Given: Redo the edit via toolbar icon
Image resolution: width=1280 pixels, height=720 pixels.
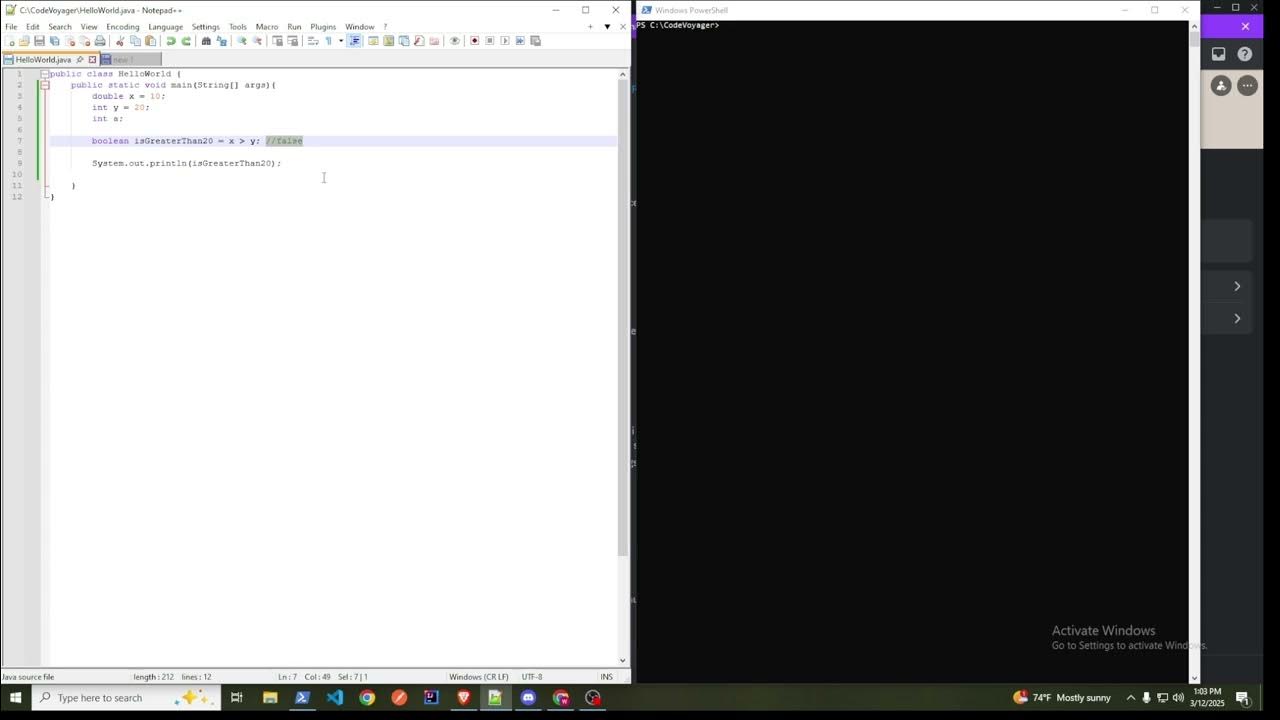Looking at the screenshot, I should 186,41.
